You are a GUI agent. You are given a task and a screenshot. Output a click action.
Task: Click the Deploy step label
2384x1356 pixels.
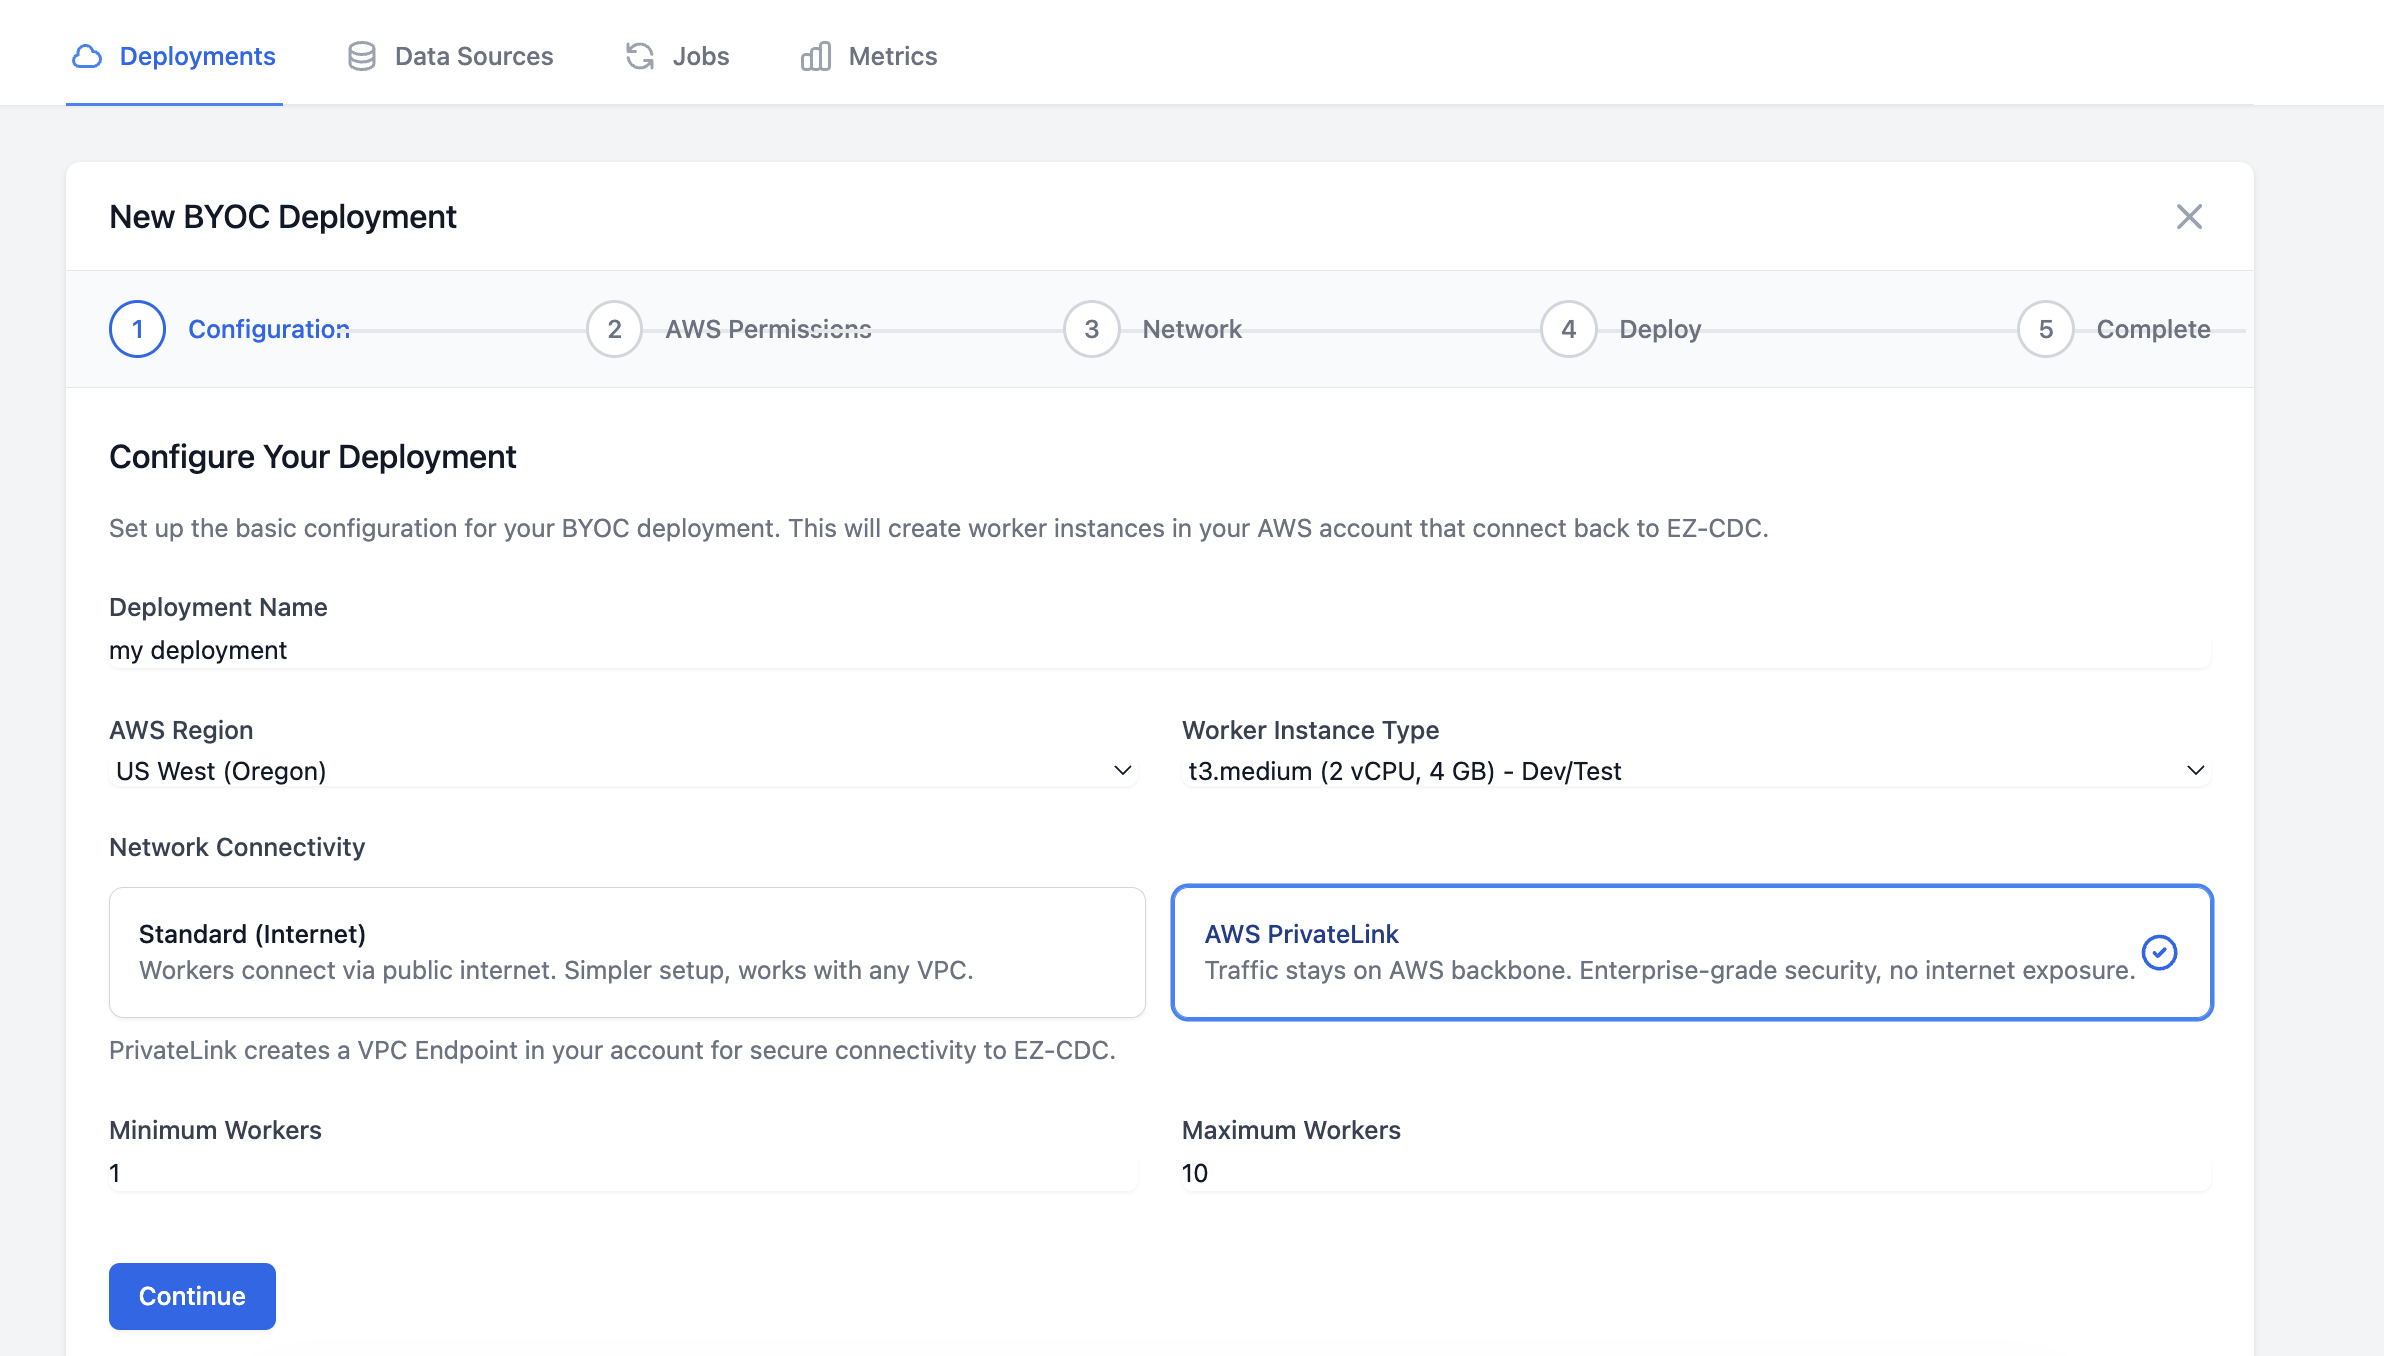pyautogui.click(x=1659, y=328)
